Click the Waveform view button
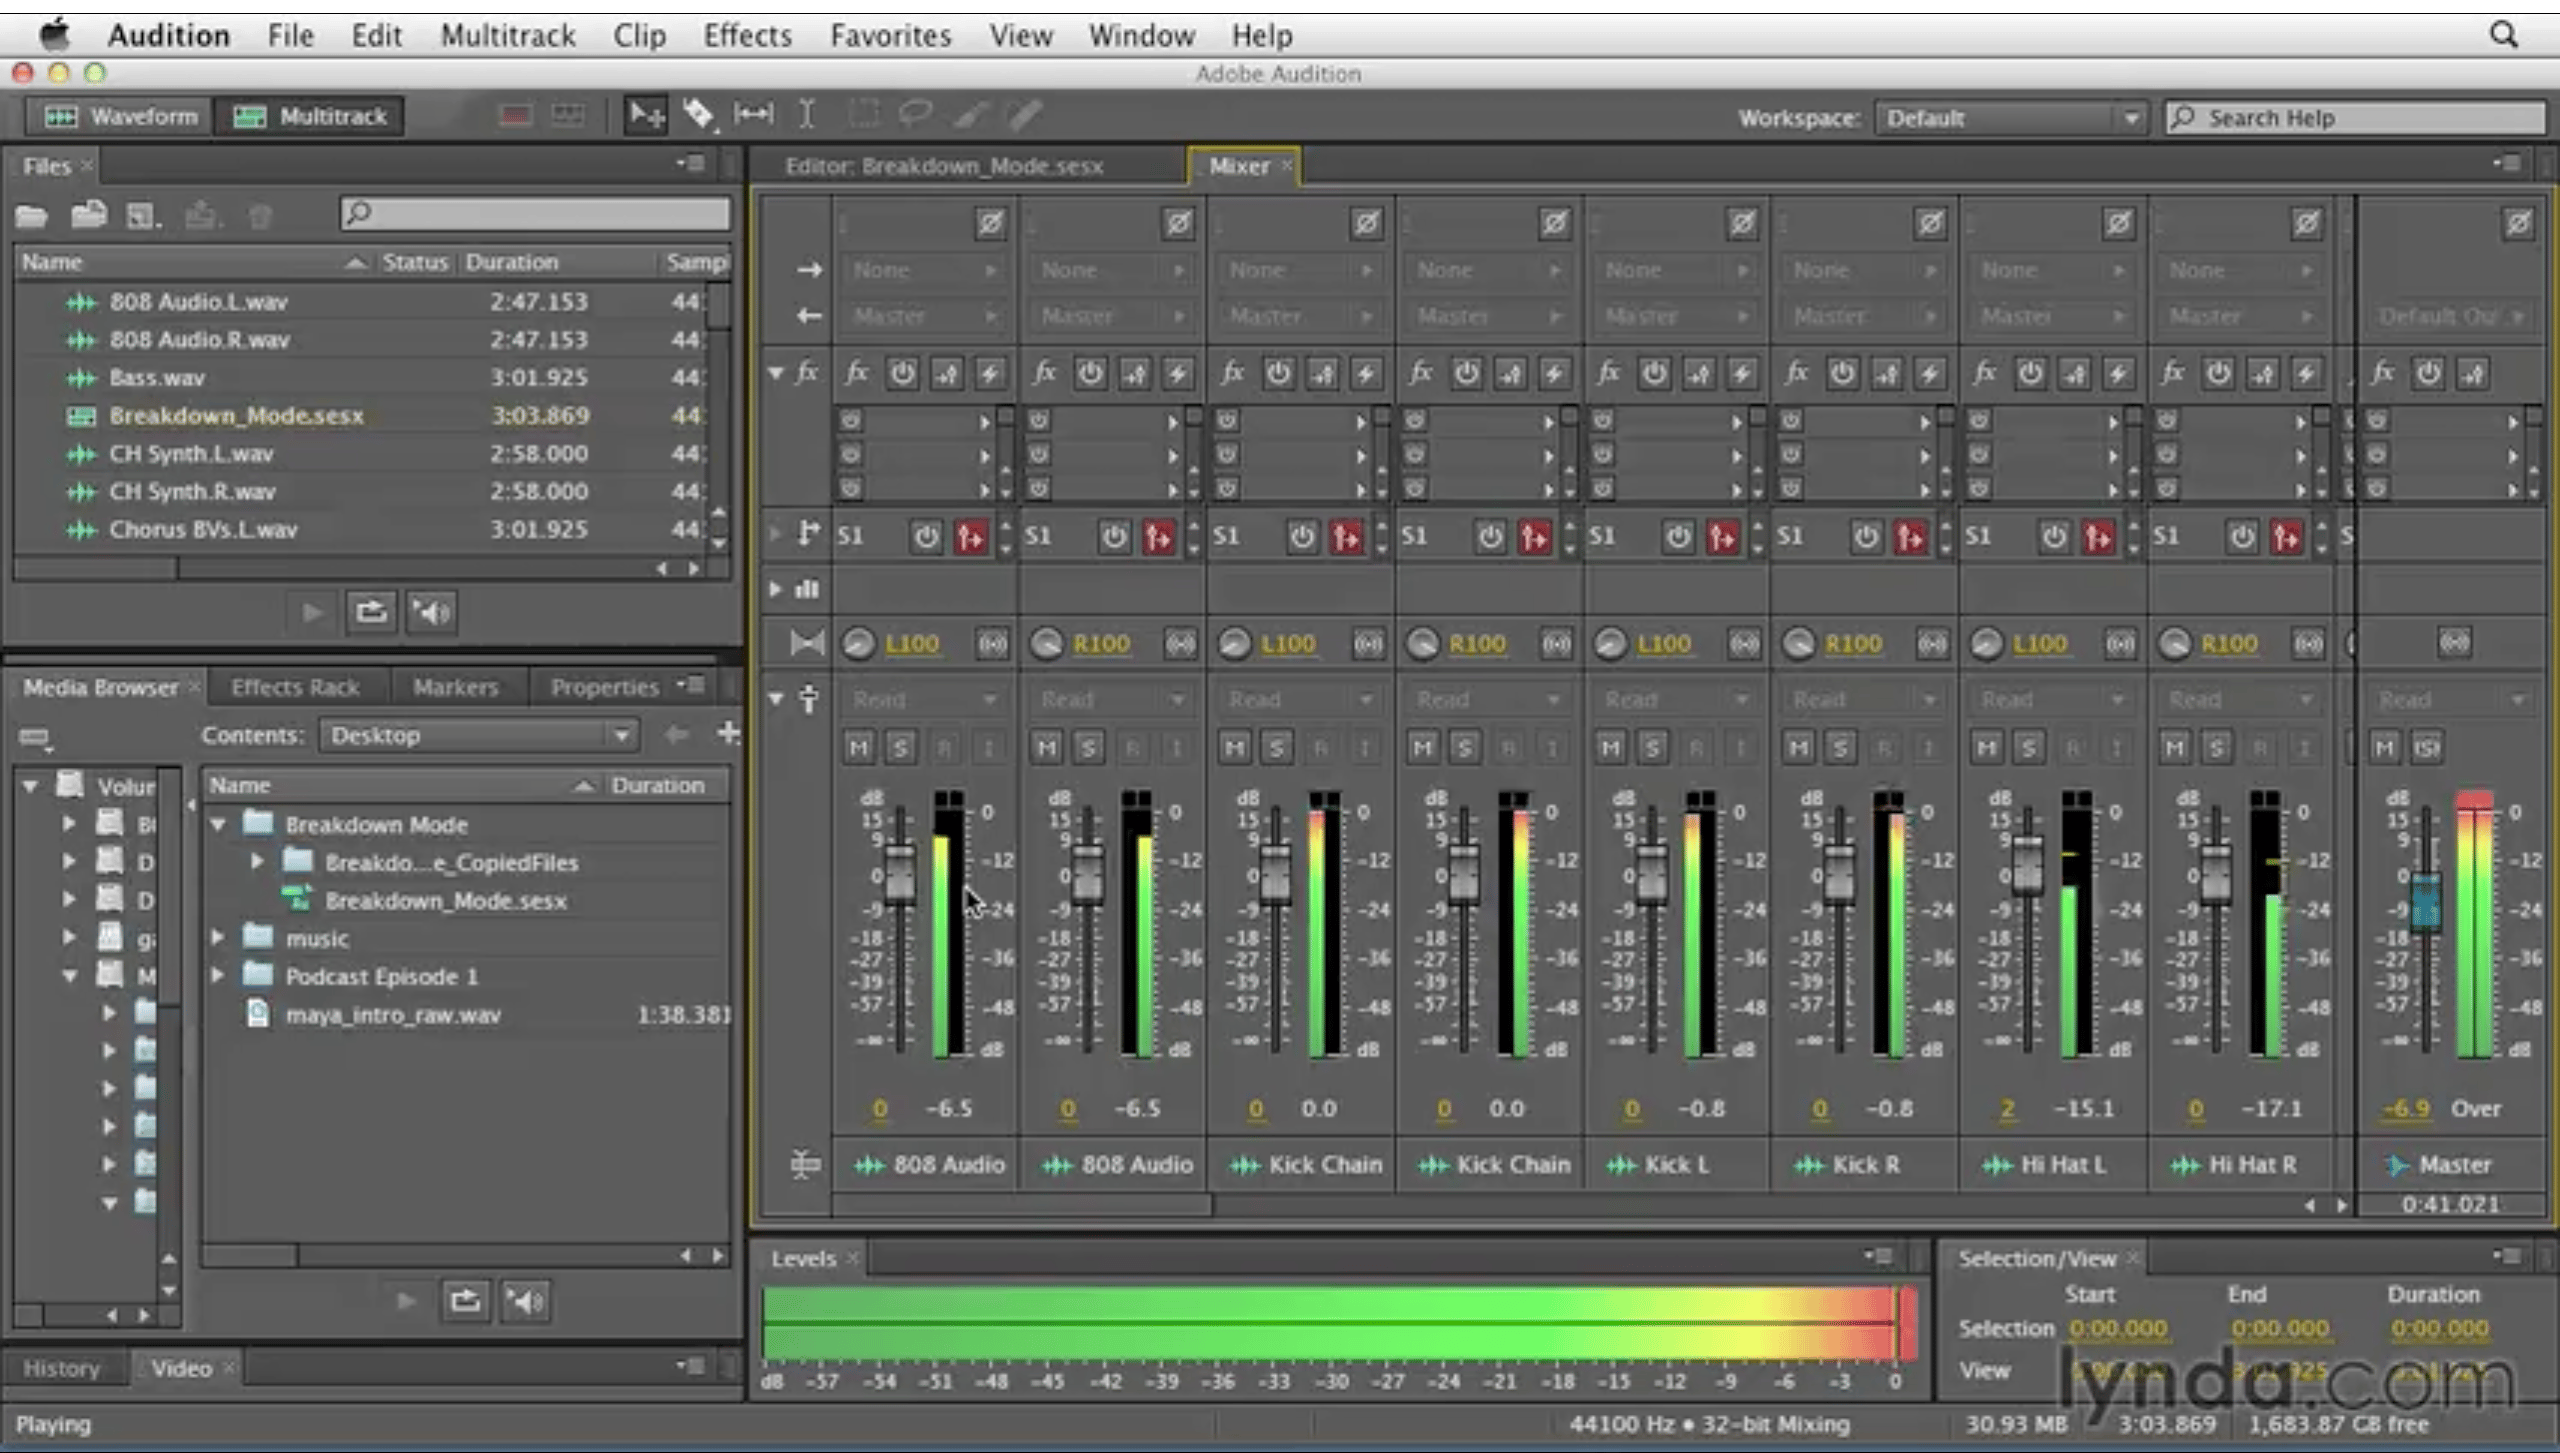Image resolution: width=2560 pixels, height=1453 pixels. (x=119, y=115)
